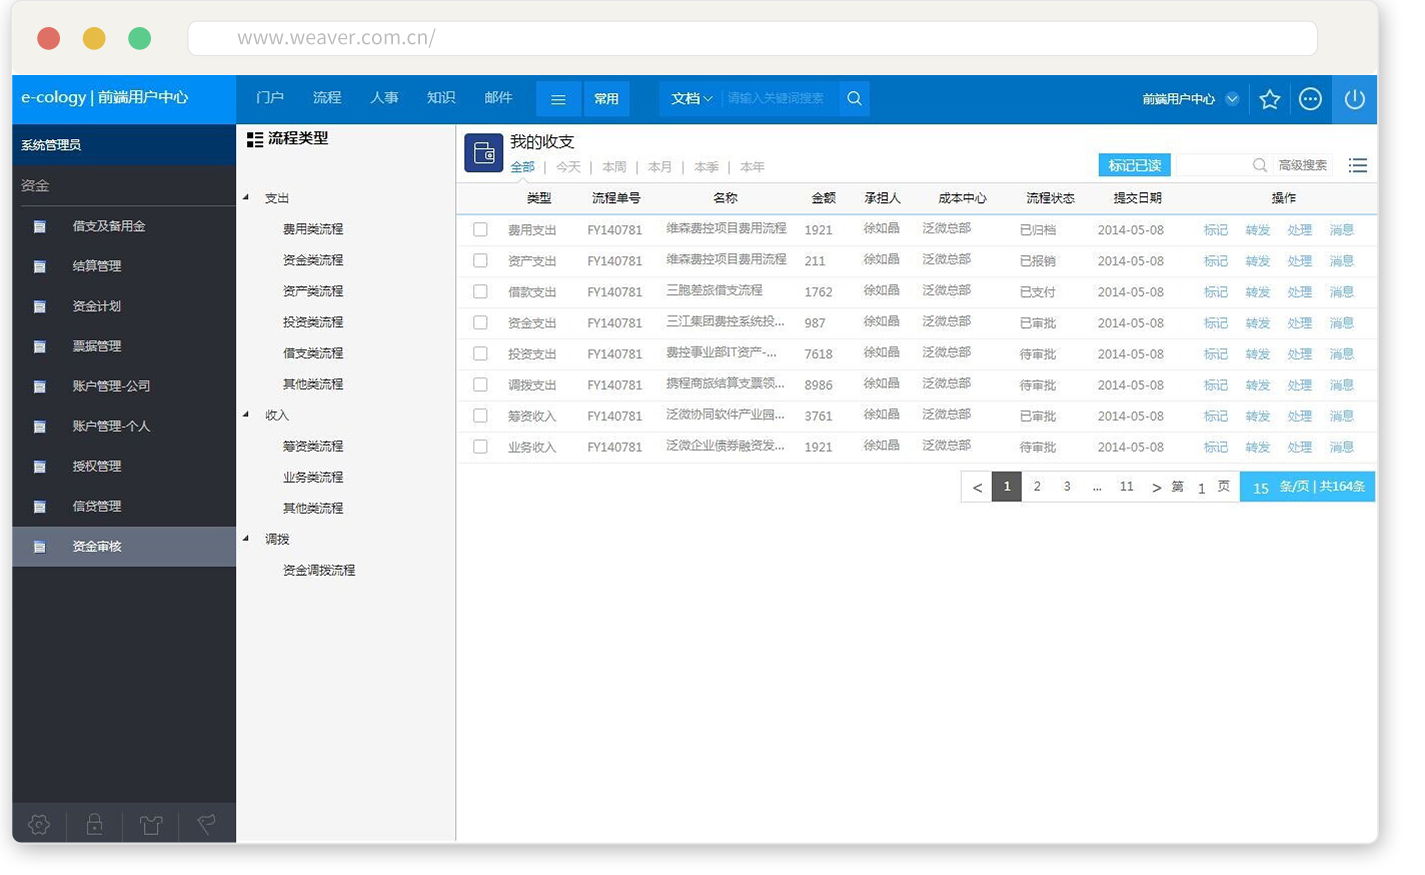The image size is (1425, 875).
Task: Click the icon beside 账户管理-公司
Action: pos(40,386)
